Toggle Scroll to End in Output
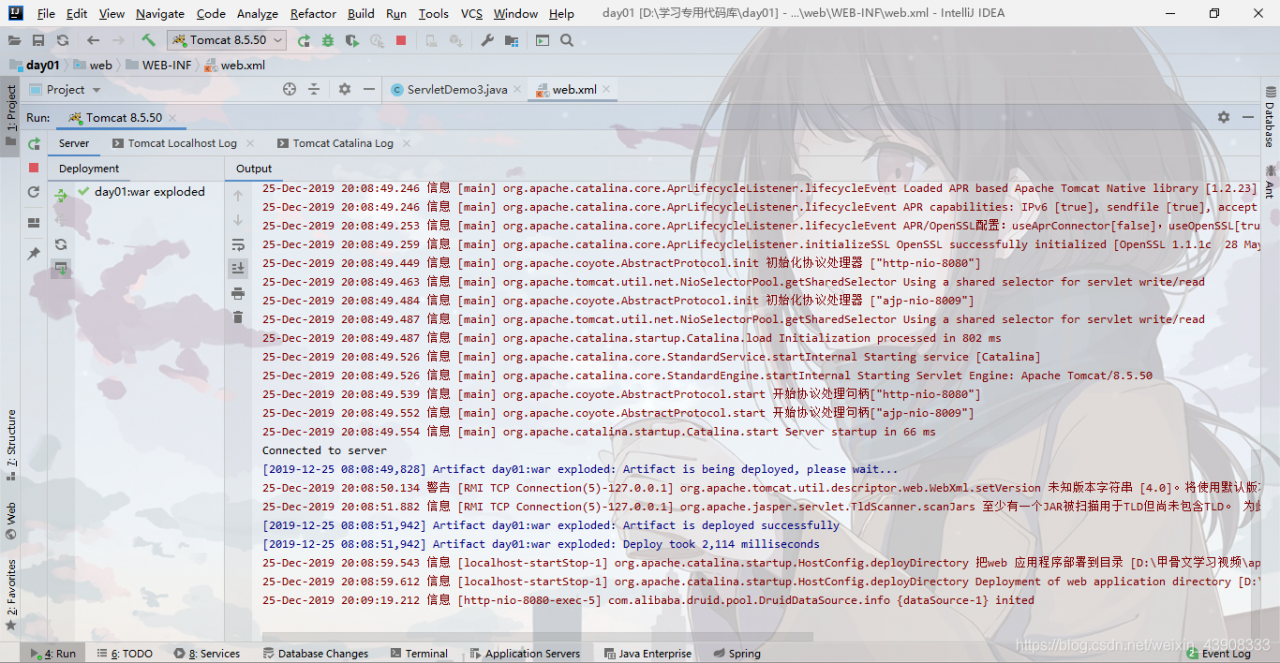1280x663 pixels. (238, 268)
